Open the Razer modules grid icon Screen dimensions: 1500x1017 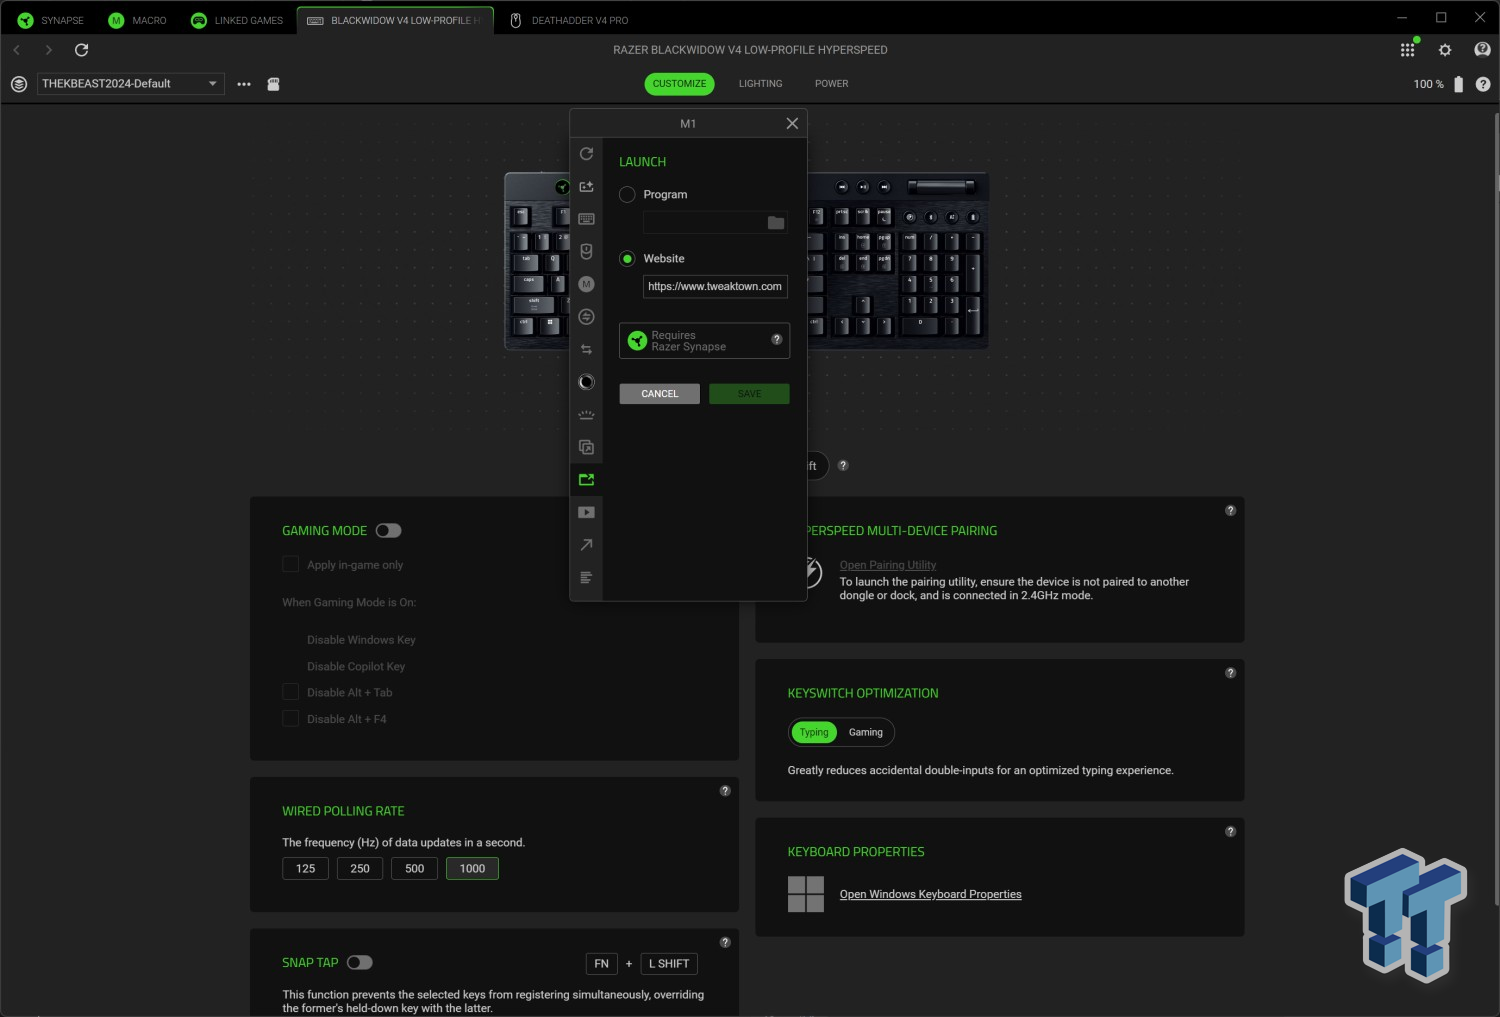coord(1407,50)
